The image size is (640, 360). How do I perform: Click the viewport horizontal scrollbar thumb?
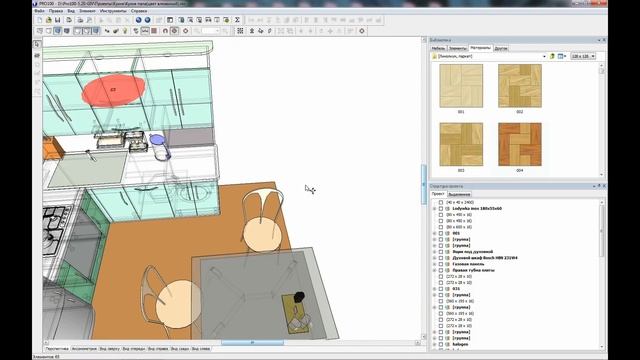point(252,342)
